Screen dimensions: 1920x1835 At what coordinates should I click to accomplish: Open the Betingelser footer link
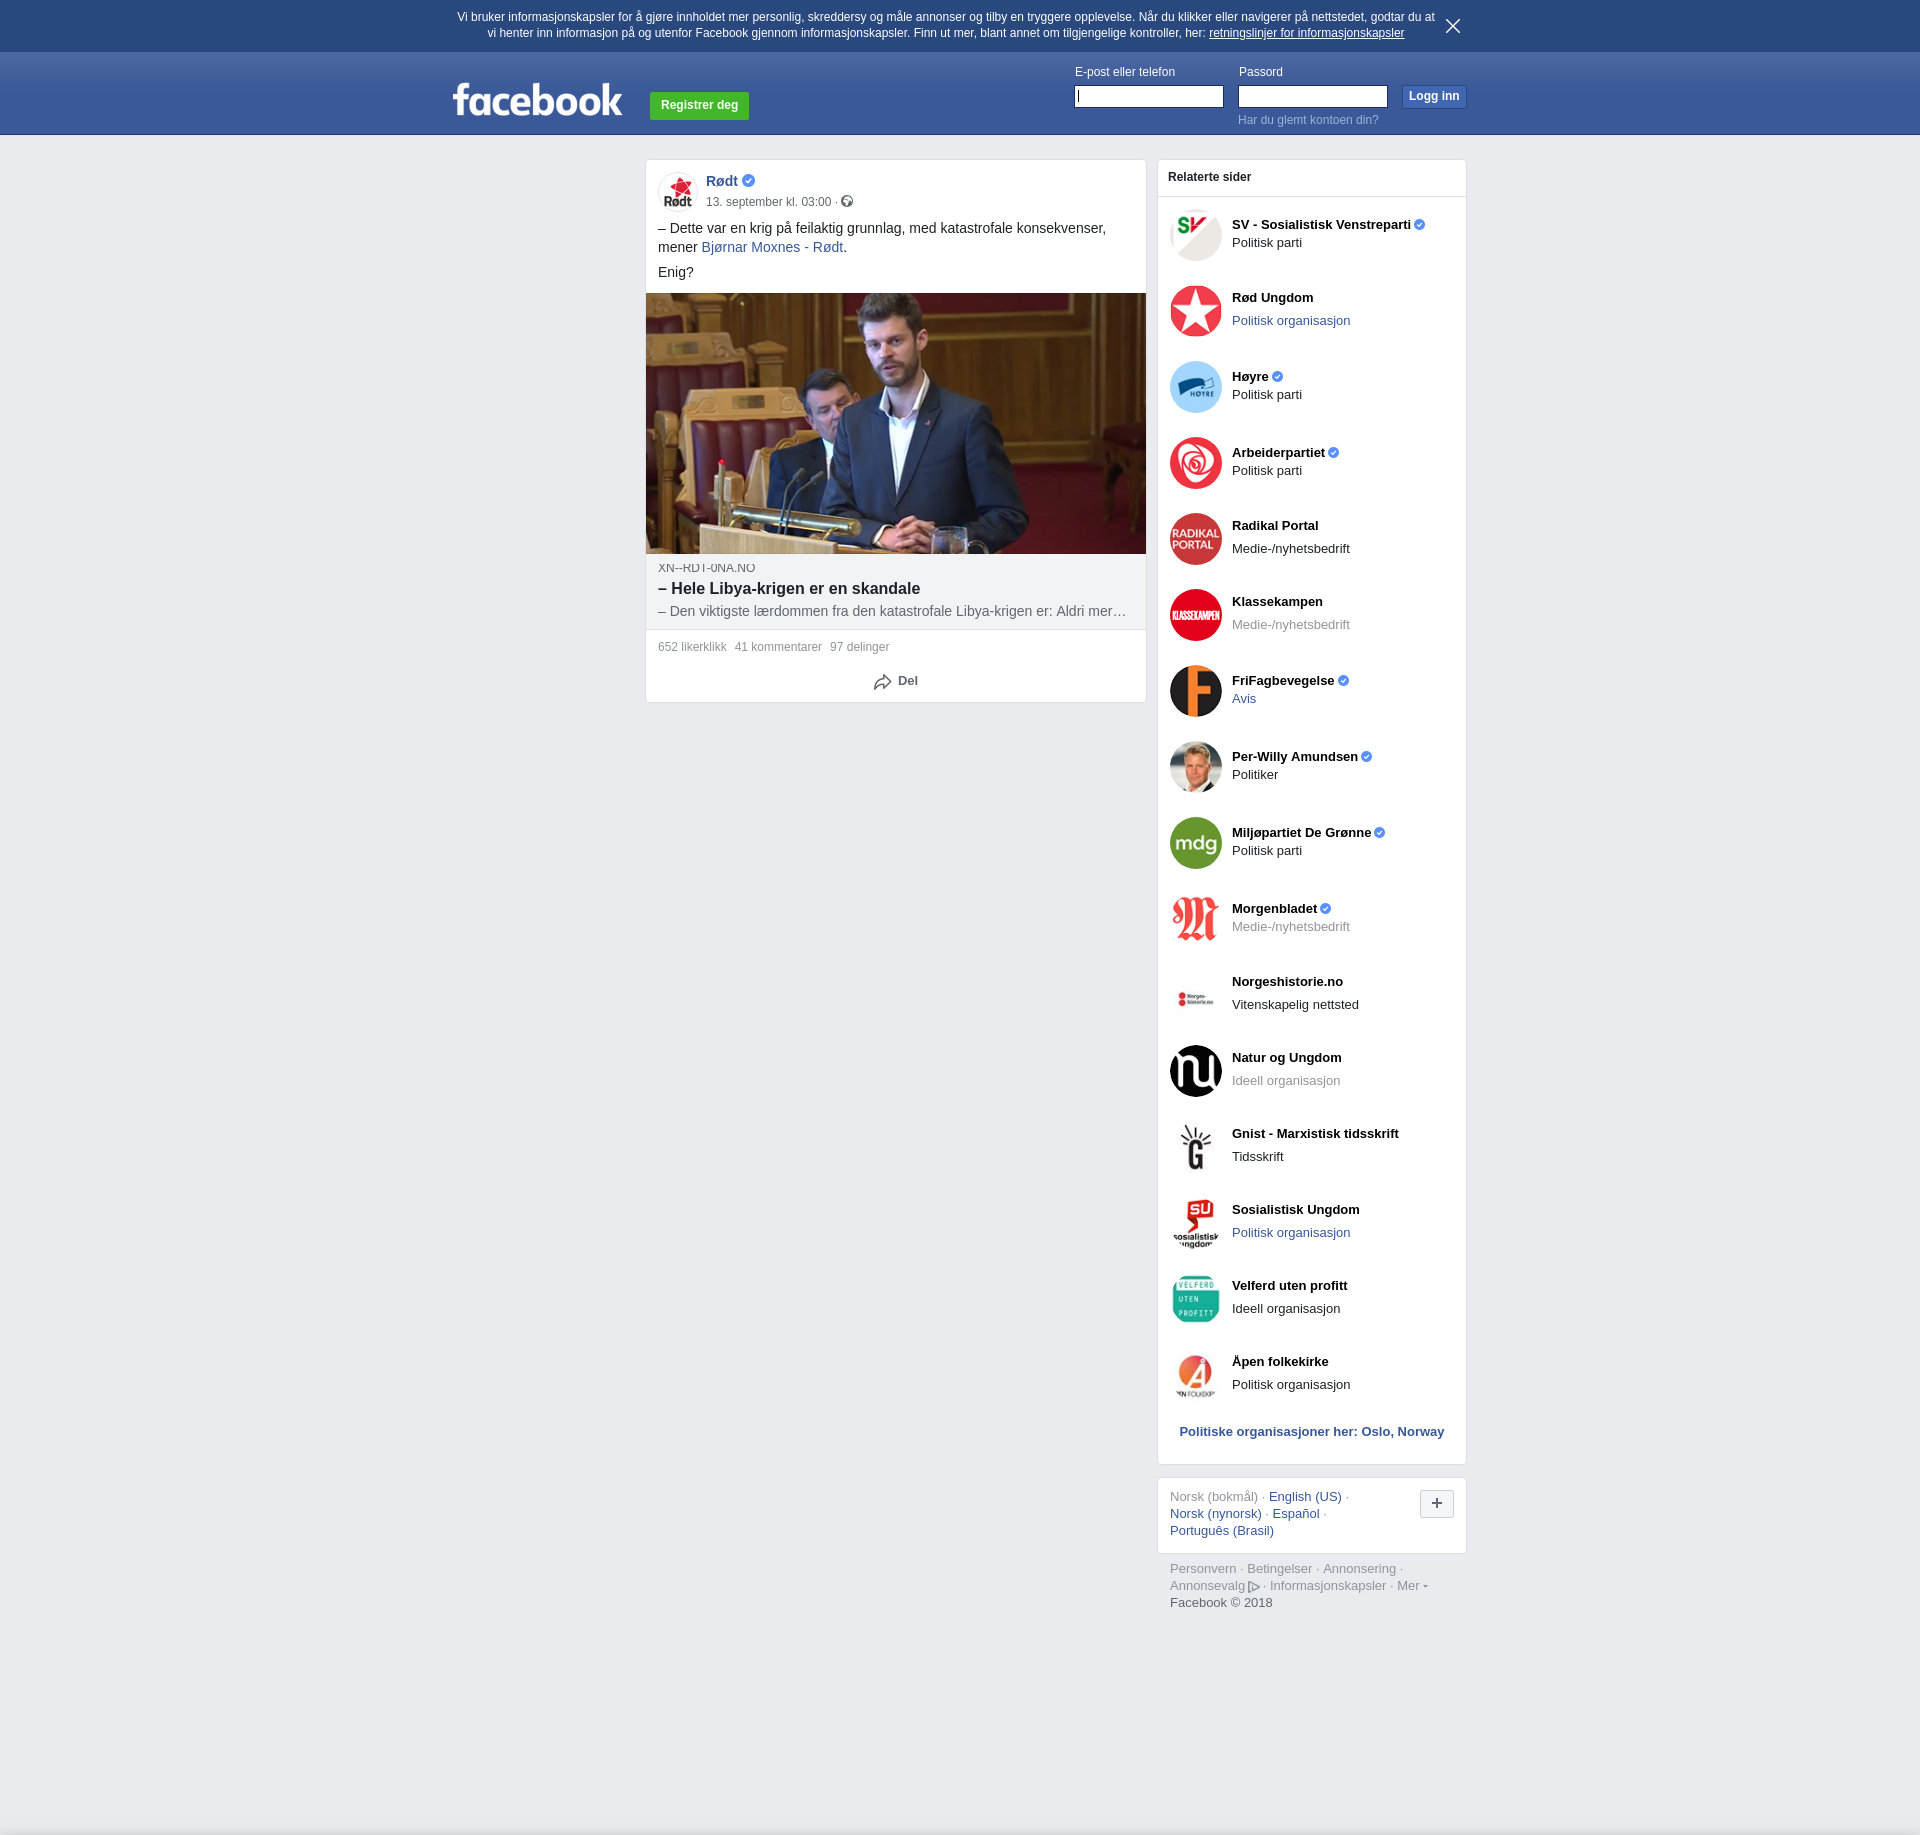click(1279, 1569)
